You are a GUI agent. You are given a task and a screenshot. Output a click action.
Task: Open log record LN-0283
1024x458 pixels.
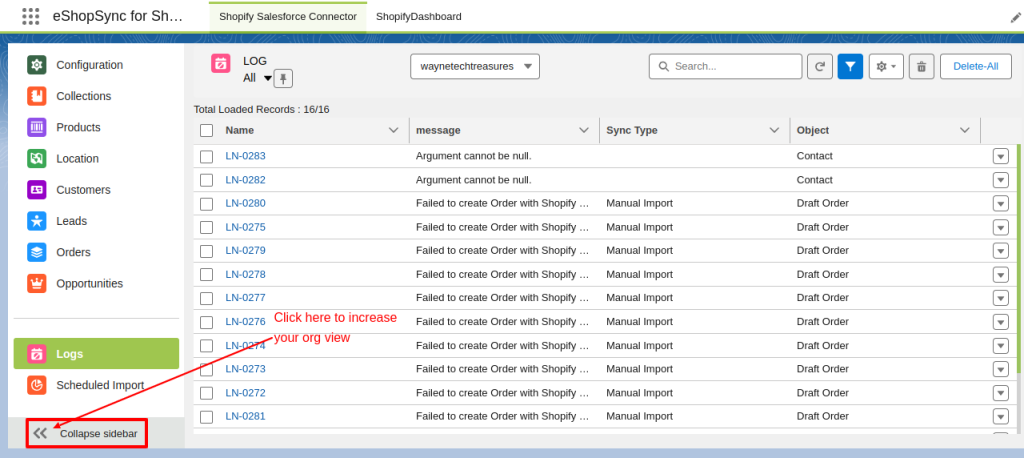tap(246, 156)
